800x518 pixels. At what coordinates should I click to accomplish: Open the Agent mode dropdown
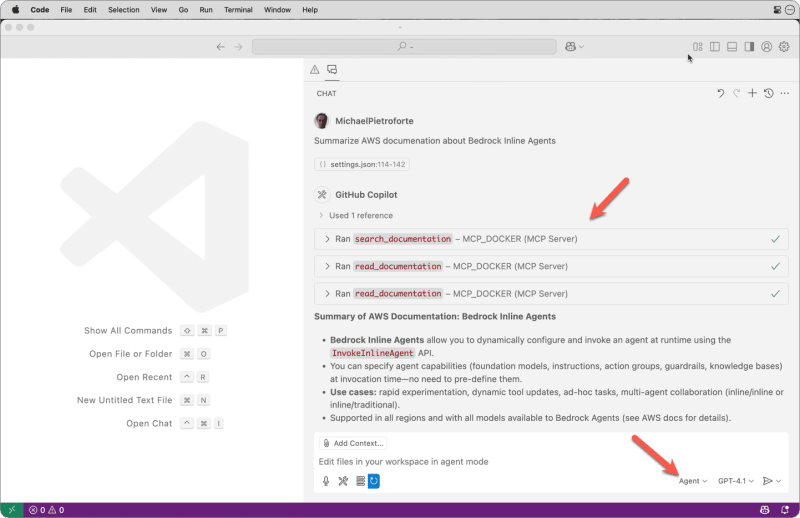tap(693, 481)
